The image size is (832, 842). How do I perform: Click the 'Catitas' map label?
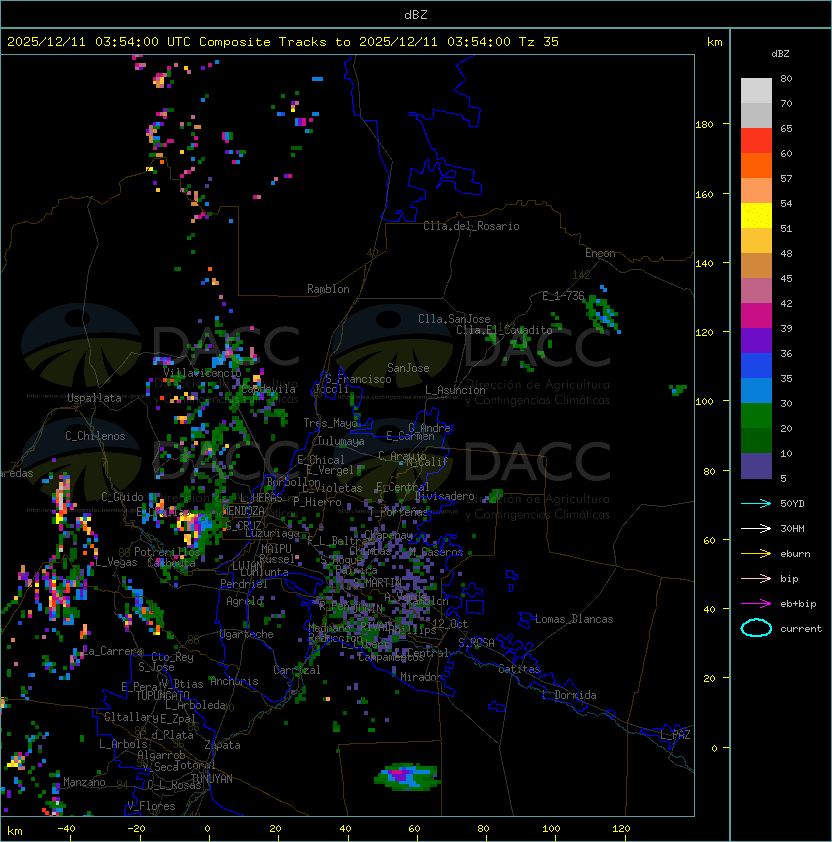point(519,669)
